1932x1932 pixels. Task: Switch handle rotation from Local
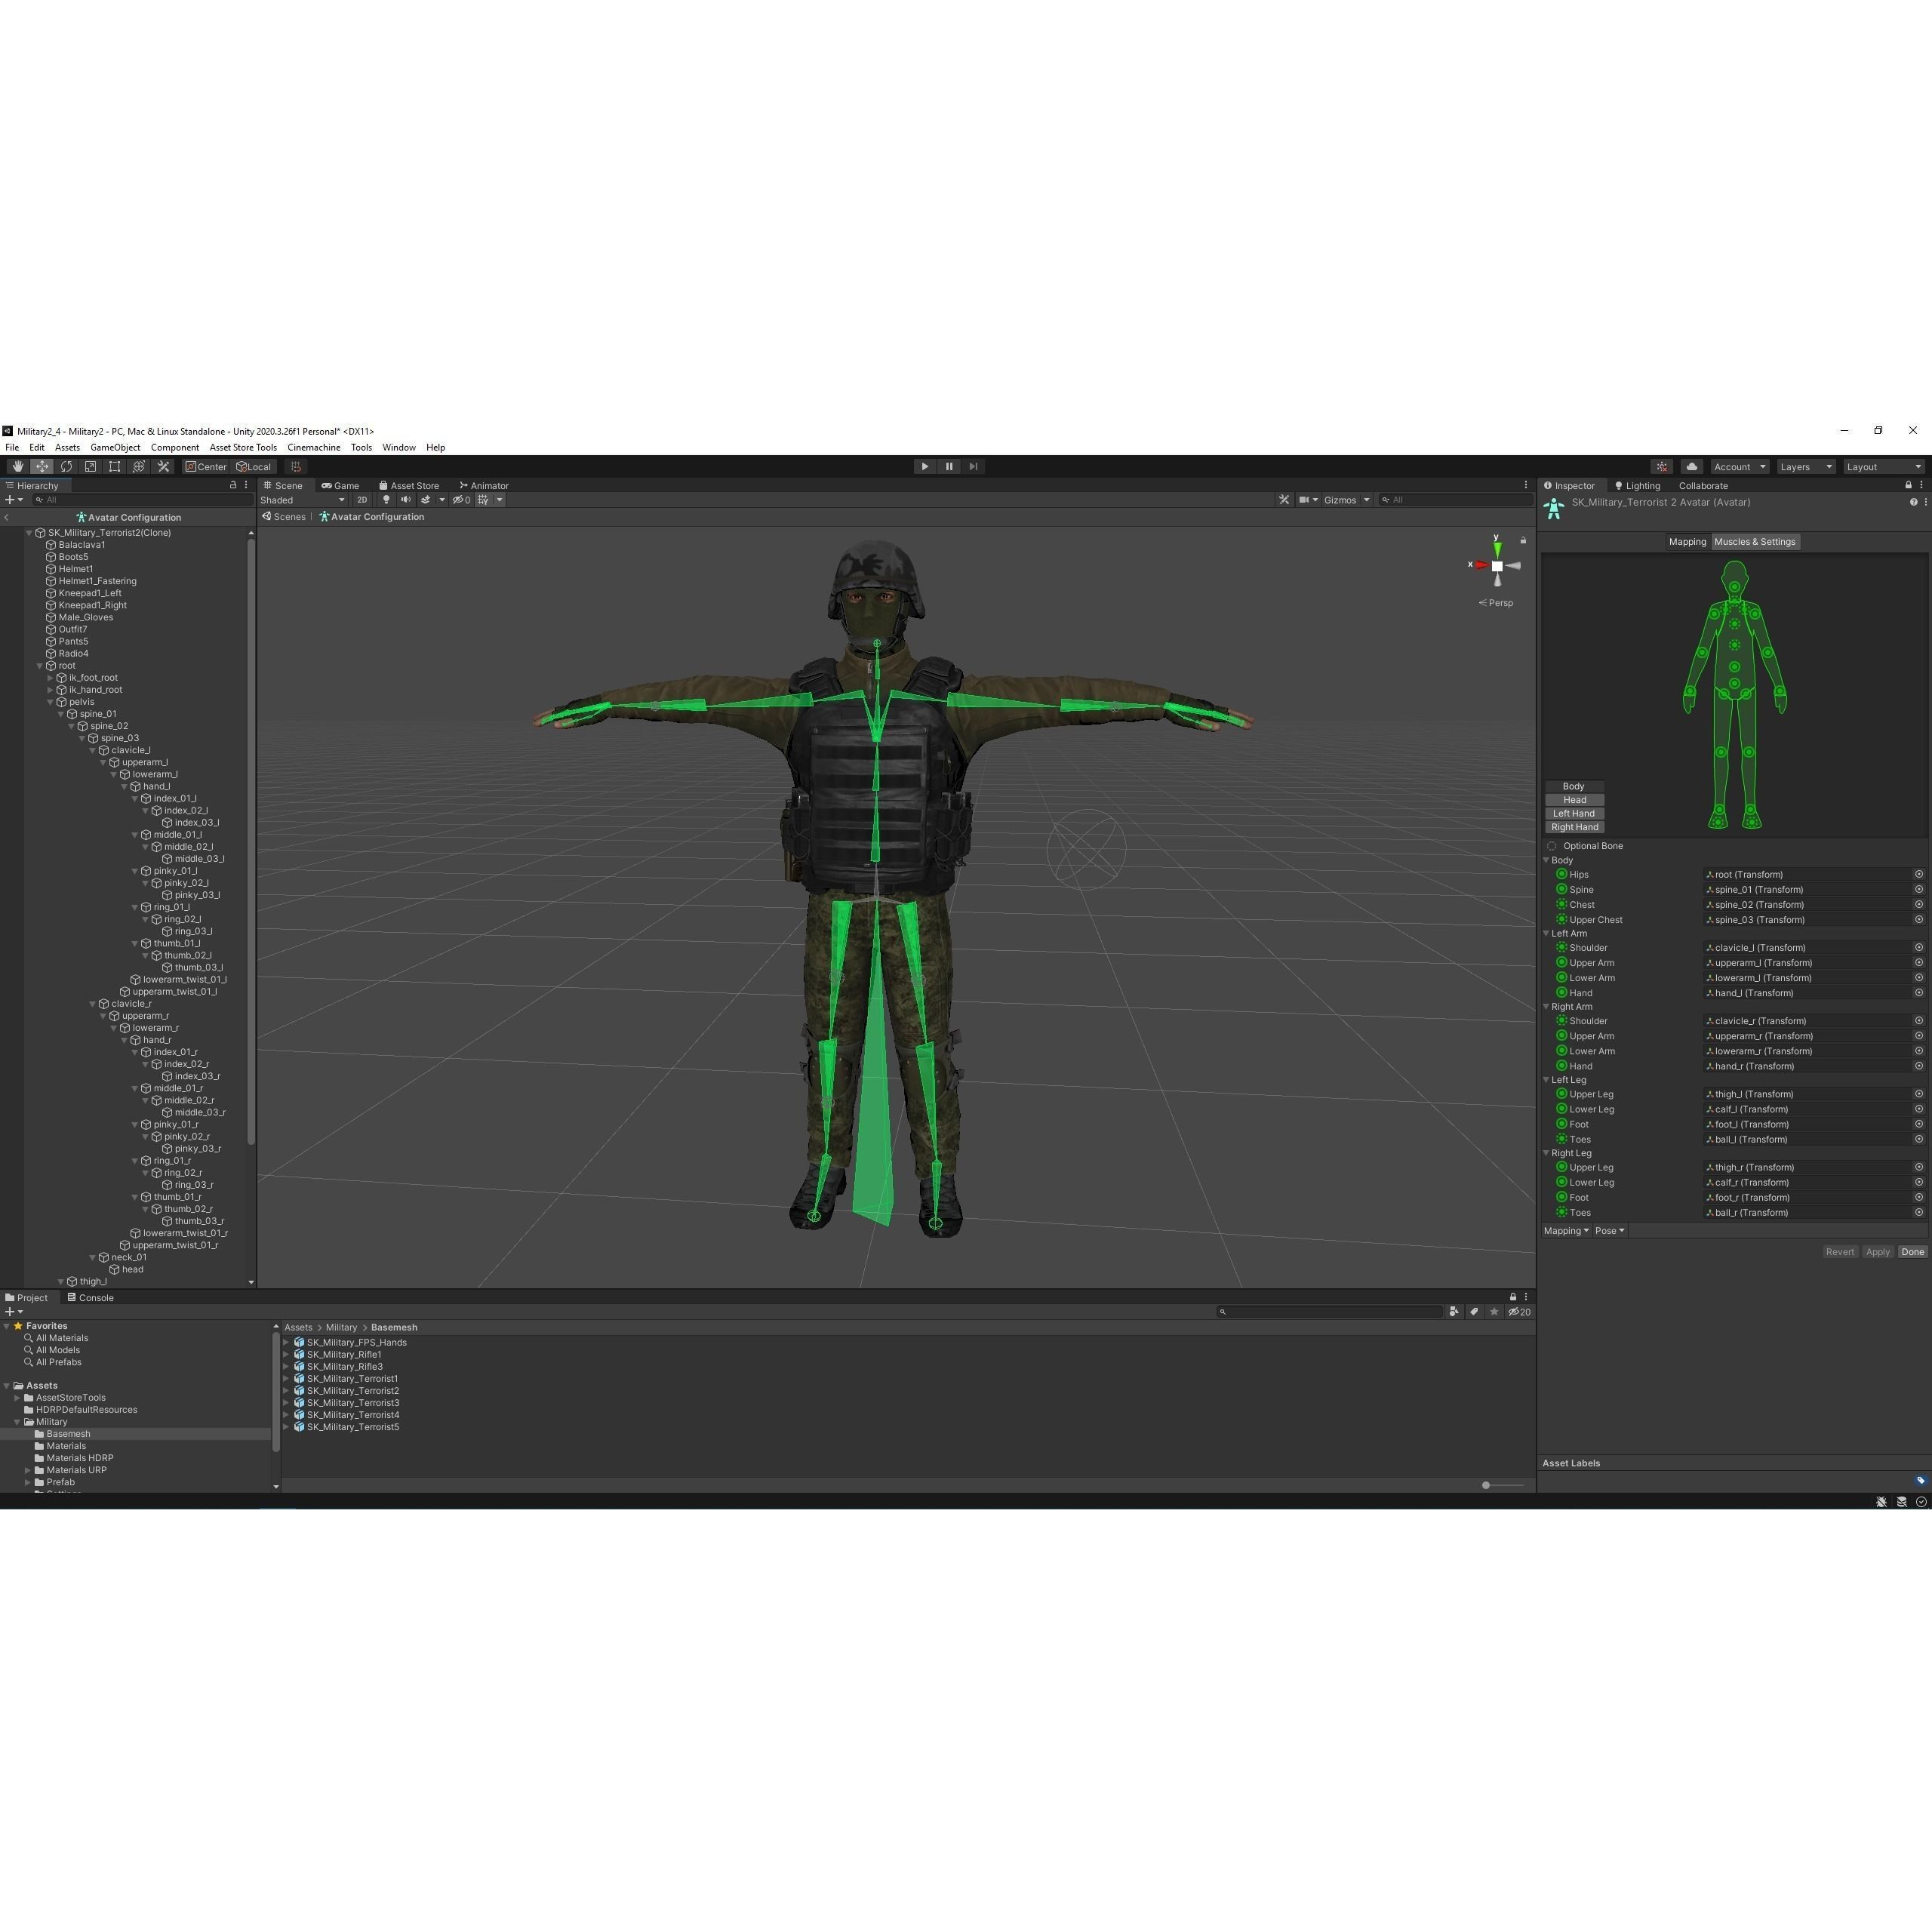click(253, 466)
